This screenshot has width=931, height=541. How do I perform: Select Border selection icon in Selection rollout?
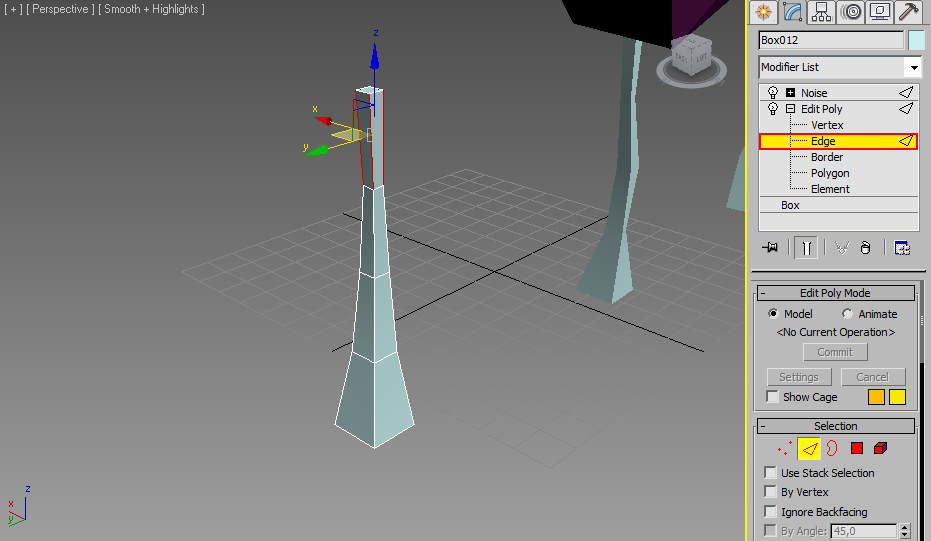coord(832,448)
